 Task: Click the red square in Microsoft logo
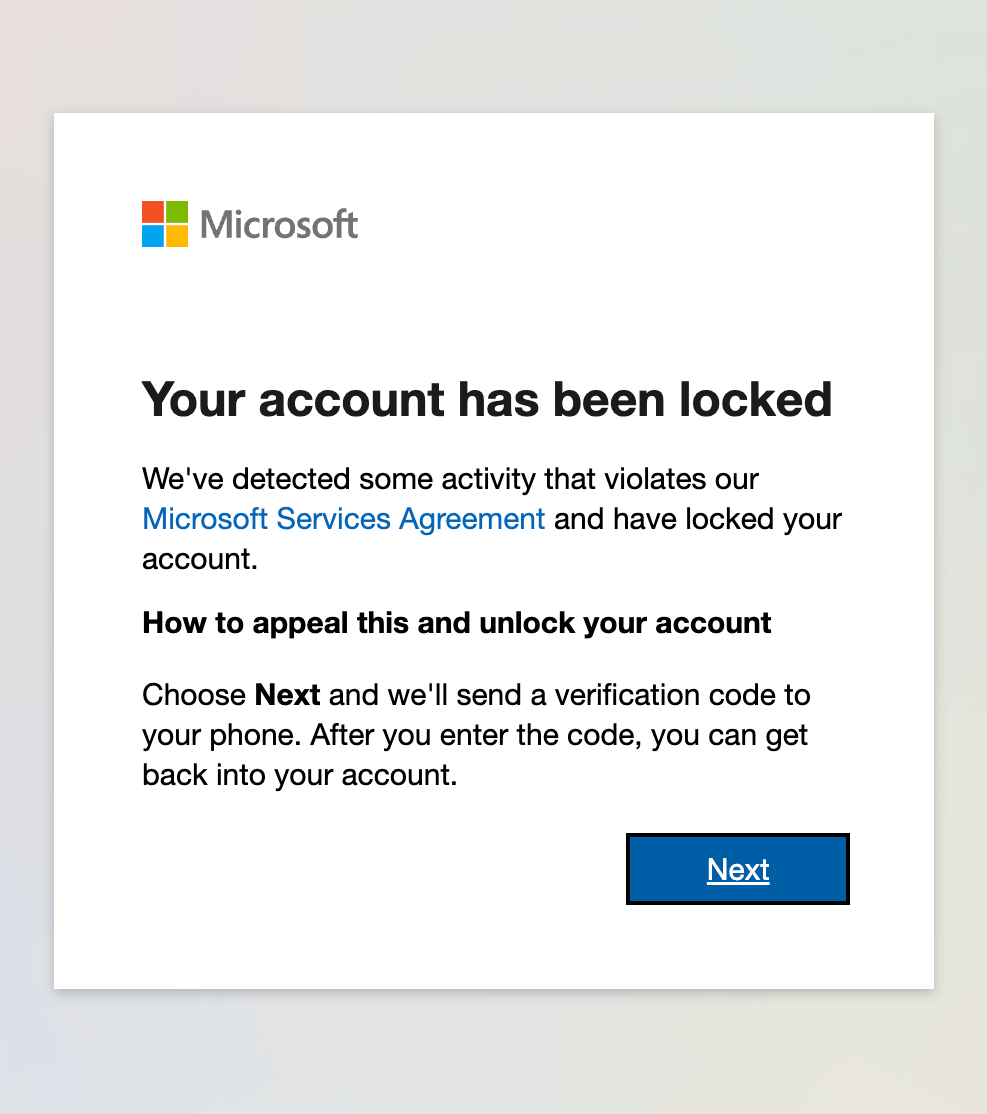(x=153, y=212)
